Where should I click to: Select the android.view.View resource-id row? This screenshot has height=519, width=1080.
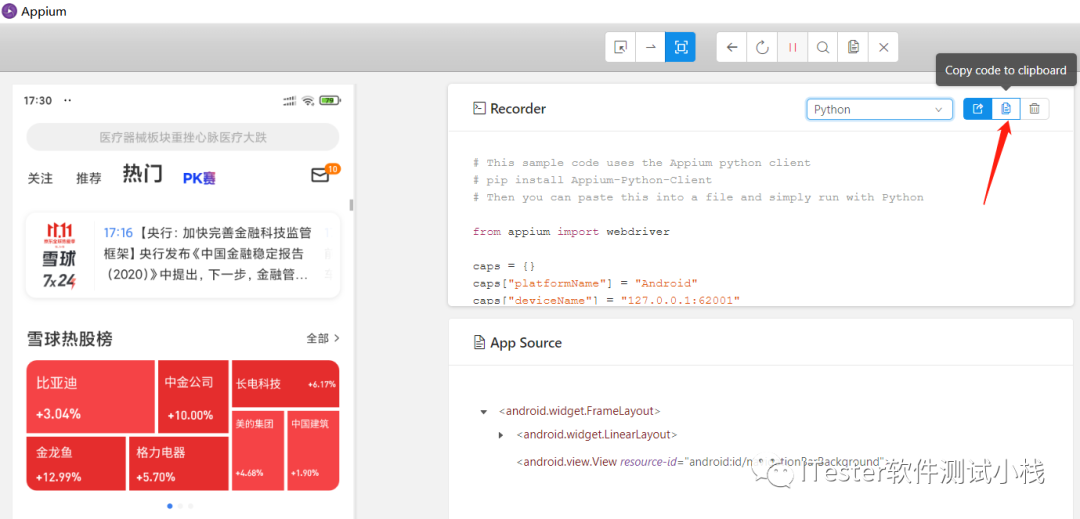tap(700, 461)
